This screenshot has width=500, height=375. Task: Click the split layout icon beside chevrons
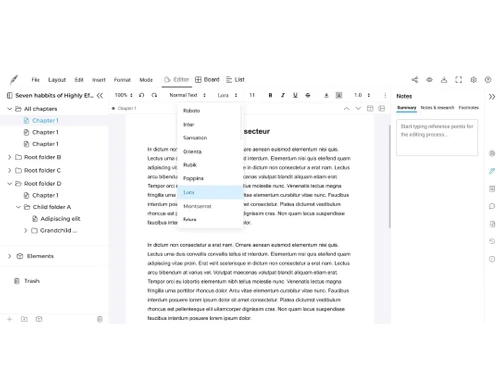[370, 108]
